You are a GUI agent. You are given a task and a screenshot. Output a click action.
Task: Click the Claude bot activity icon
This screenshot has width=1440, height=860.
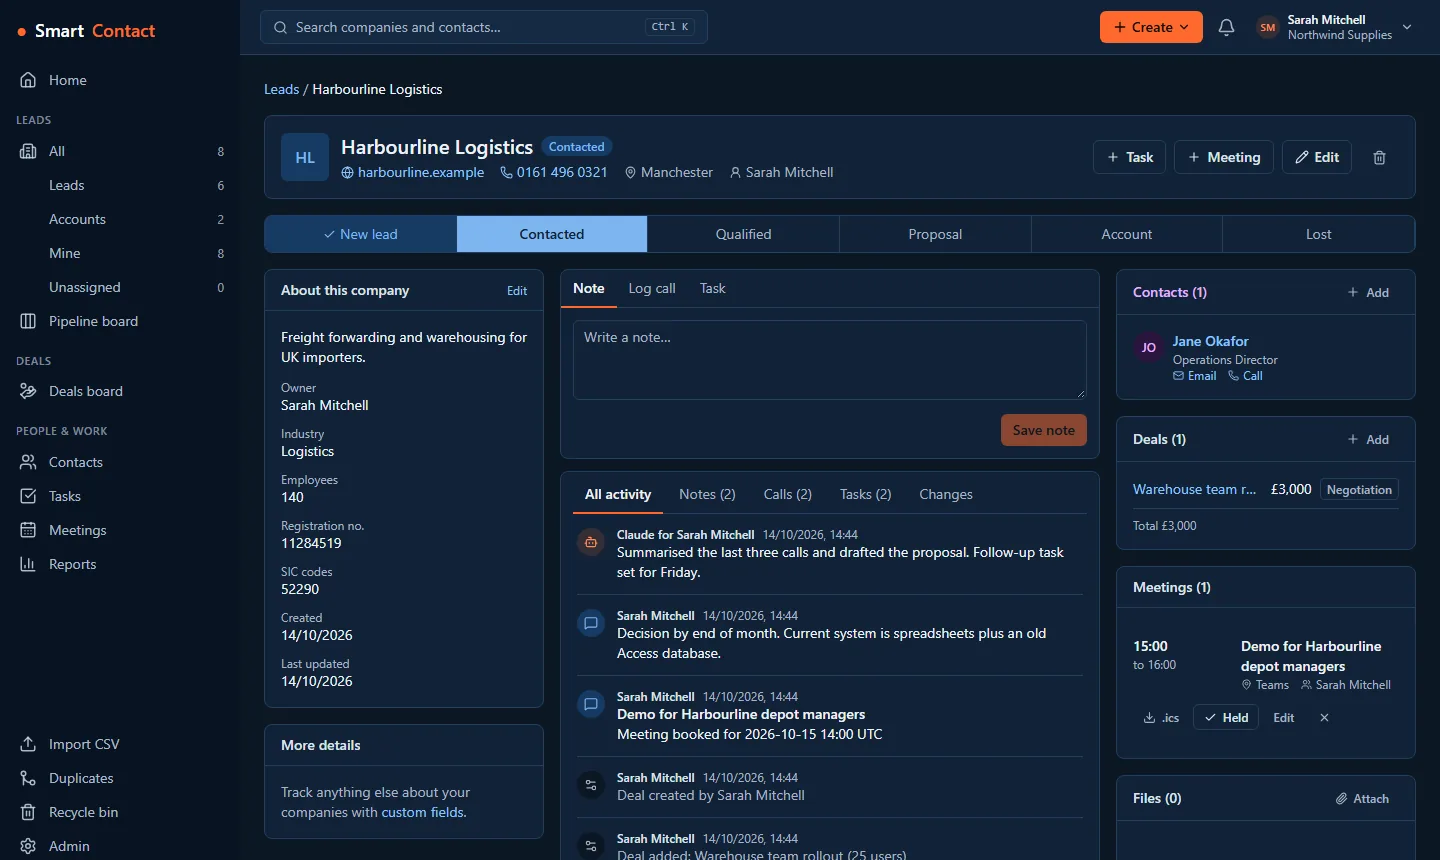[x=591, y=542]
